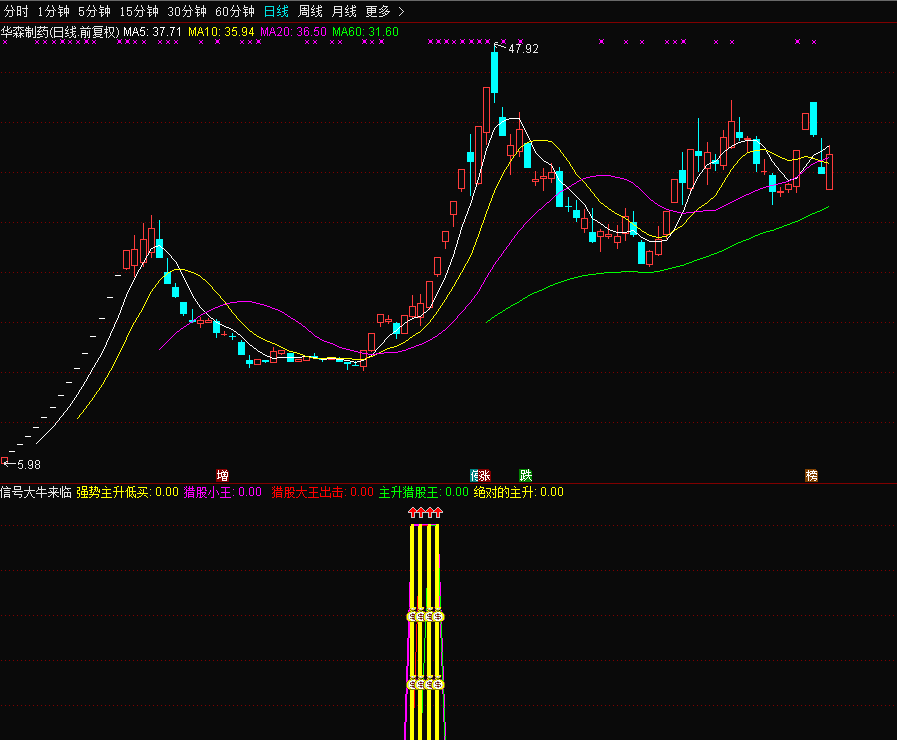The width and height of the screenshot is (897, 740).
Task: Click the MA5: 37.71 indicator label
Action: (x=152, y=32)
